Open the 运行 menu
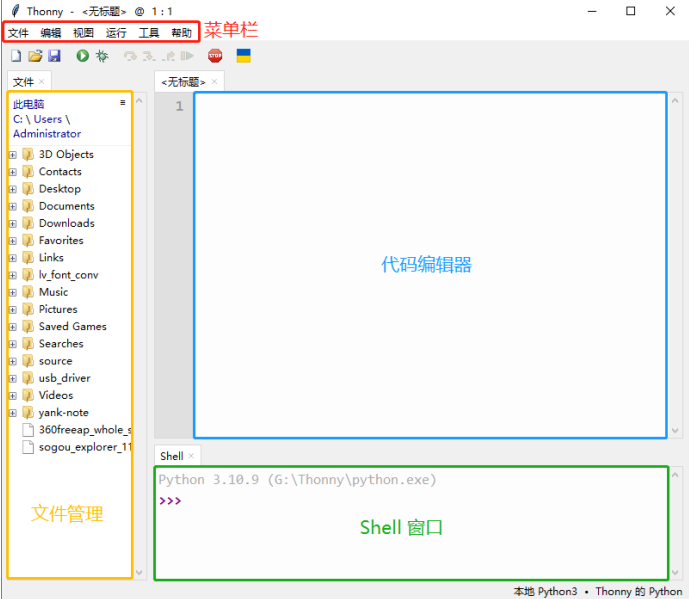 click(116, 33)
